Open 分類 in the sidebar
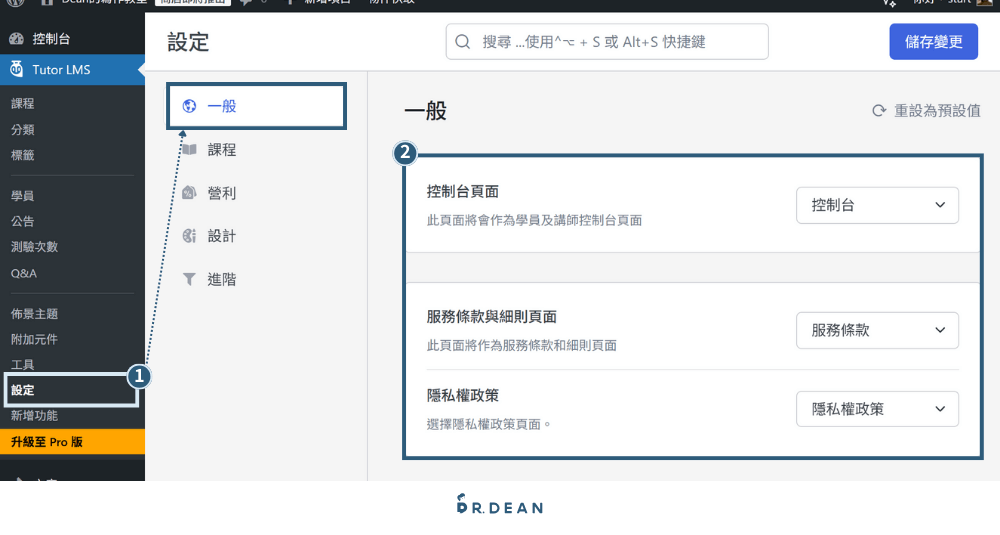Screen dimensions: 1000x535 tap(22, 129)
